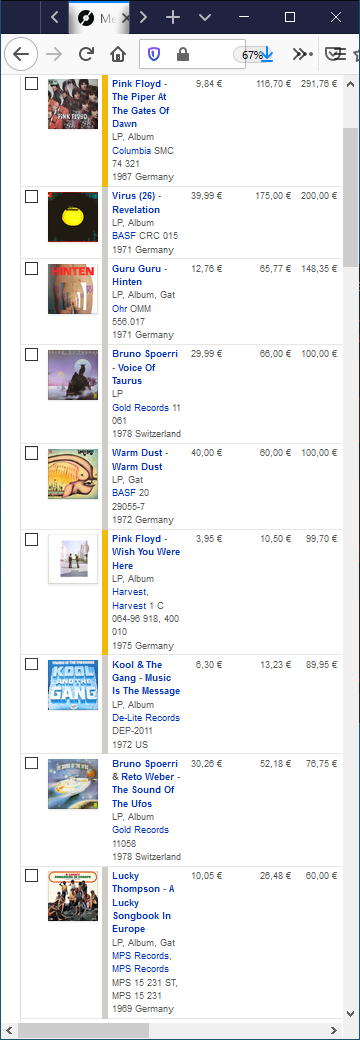Select checkbox next to Guru Guru Hinten
Screen dimensions: 360x1040
31,269
